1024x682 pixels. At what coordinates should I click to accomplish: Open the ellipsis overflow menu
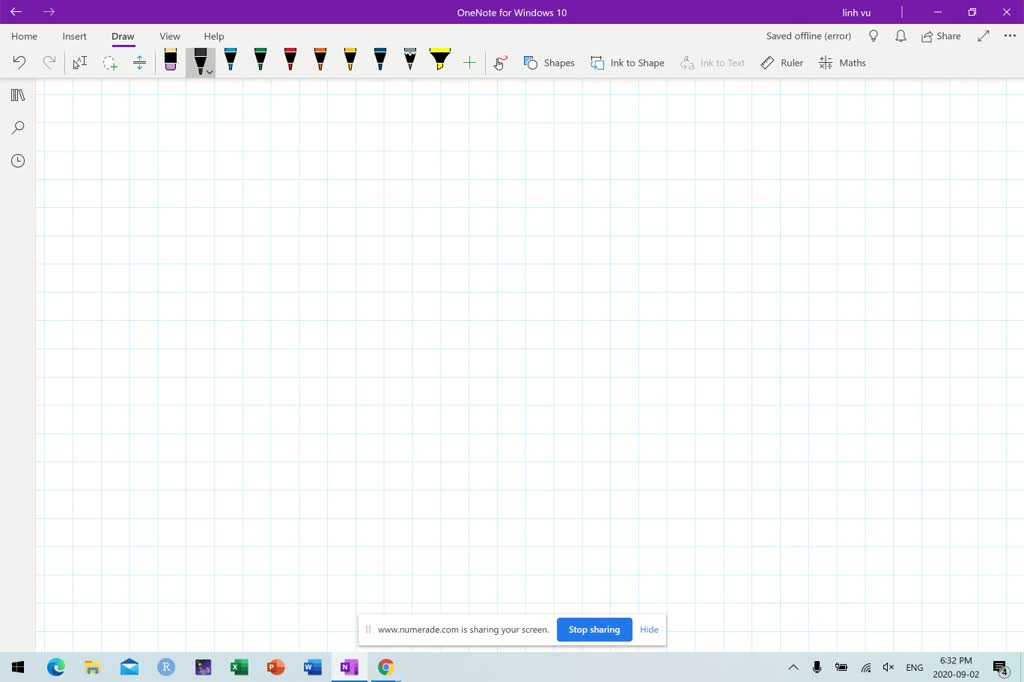(x=1009, y=36)
